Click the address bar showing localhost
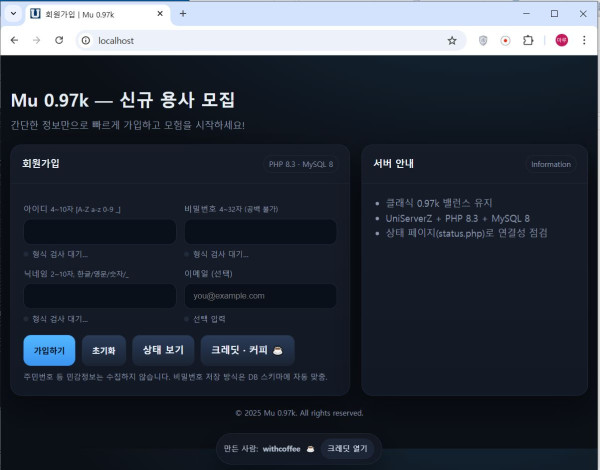This screenshot has height=470, width=600. [x=260, y=40]
